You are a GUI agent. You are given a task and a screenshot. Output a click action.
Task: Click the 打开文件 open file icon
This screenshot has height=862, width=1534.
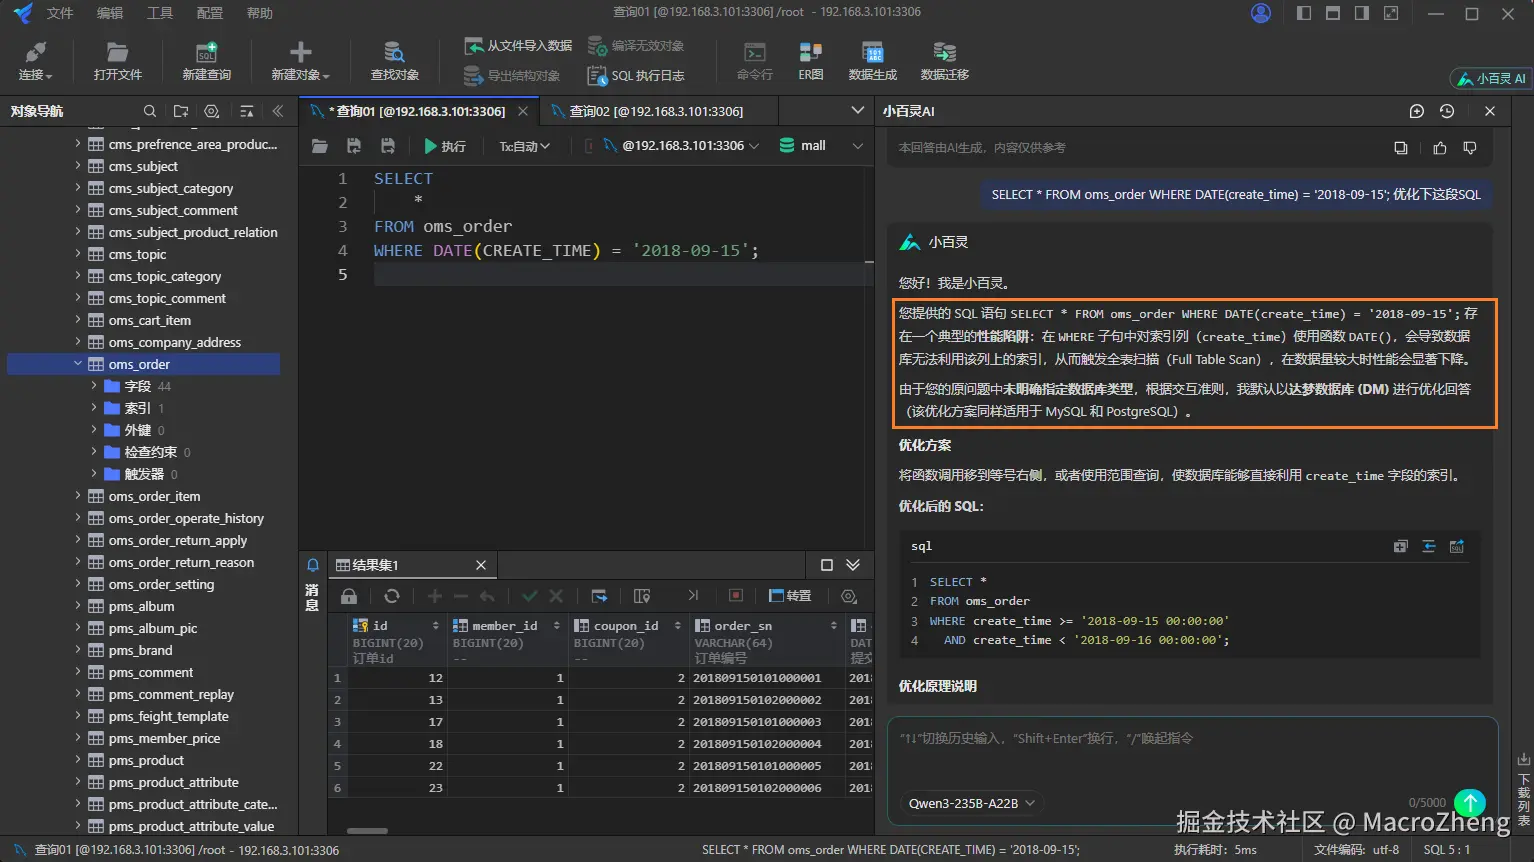point(117,52)
